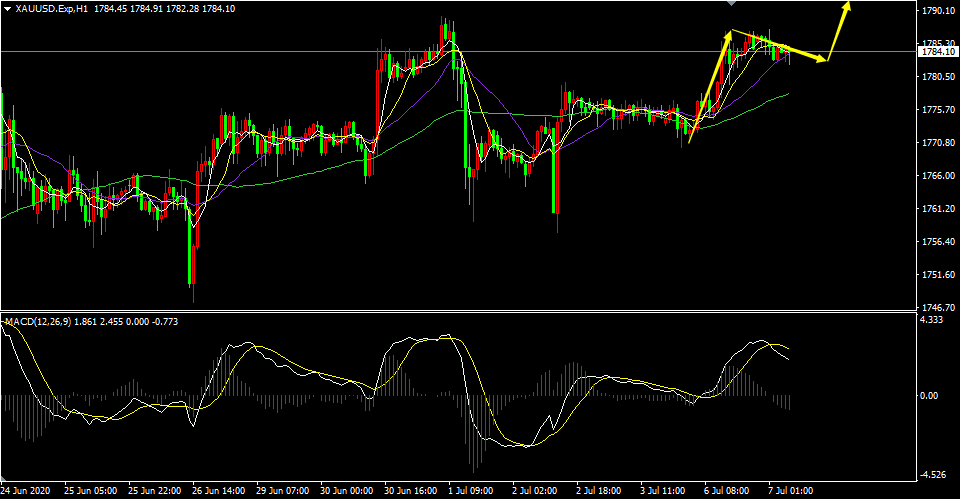Click the 30 Jun 00:00 time label

click(347, 490)
